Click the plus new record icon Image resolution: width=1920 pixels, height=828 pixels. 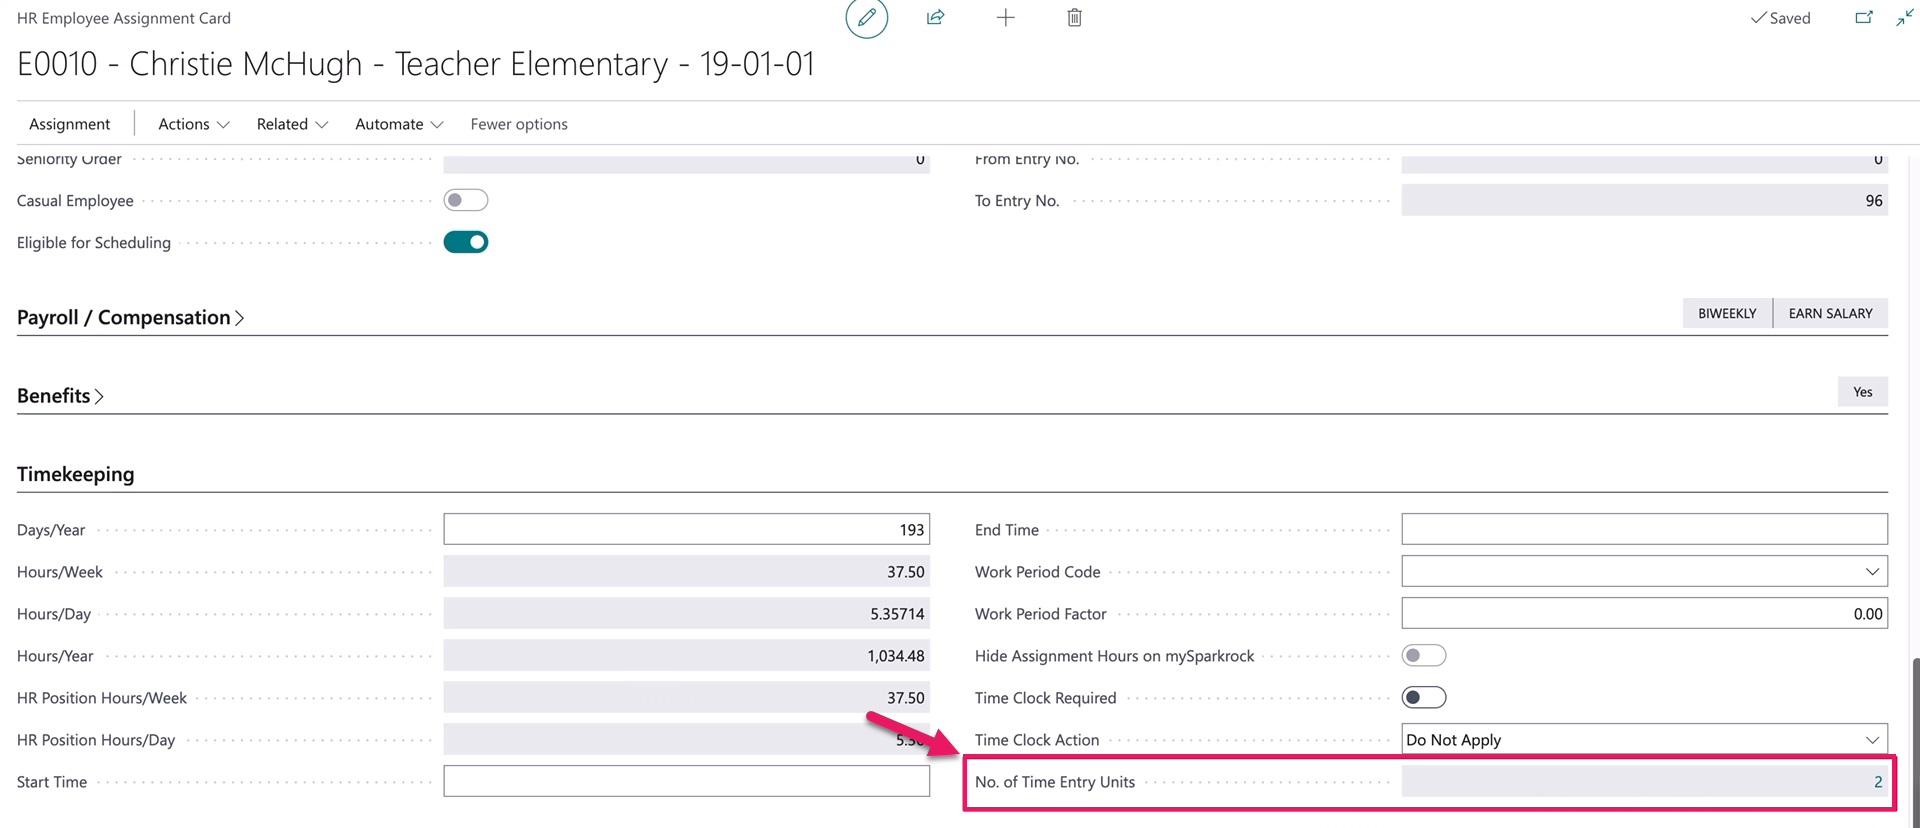point(1005,18)
